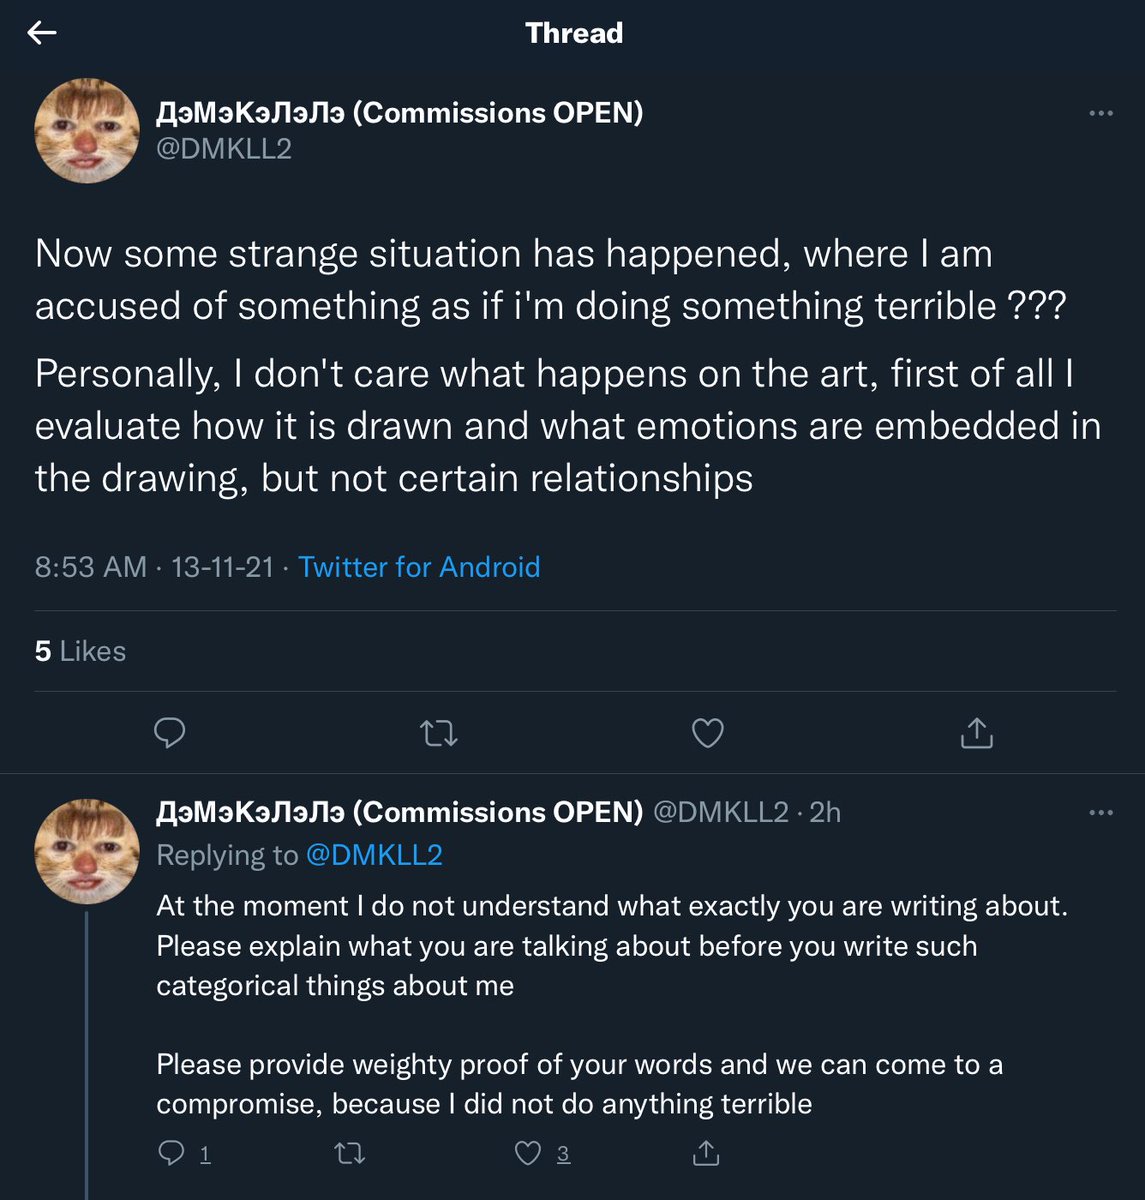This screenshot has height=1200, width=1145.
Task: Reply to the main tweet
Action: pos(170,733)
